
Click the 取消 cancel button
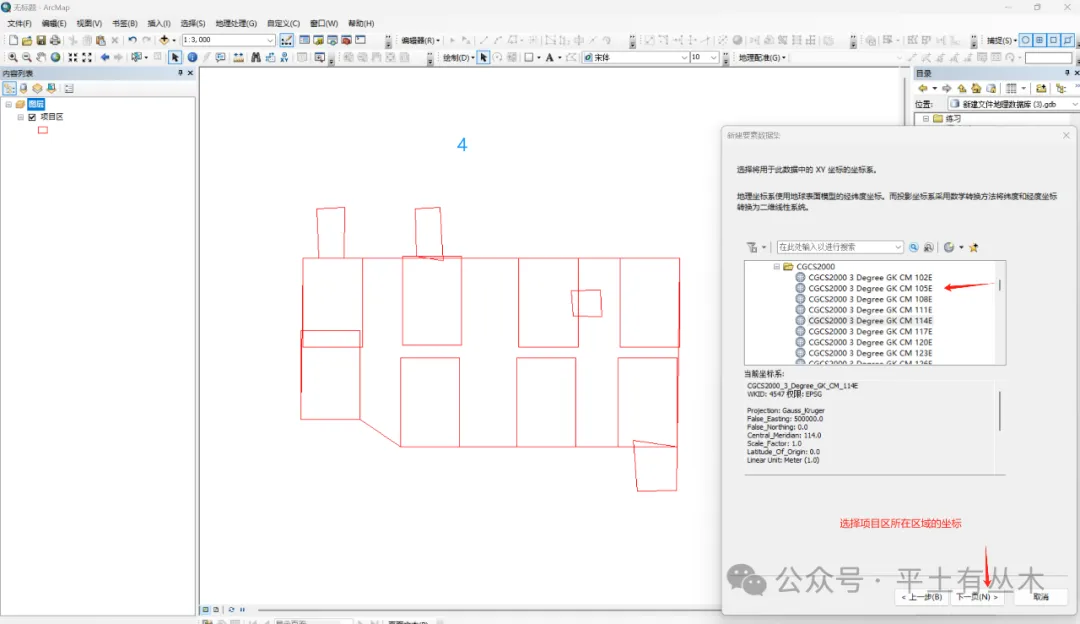click(1041, 597)
